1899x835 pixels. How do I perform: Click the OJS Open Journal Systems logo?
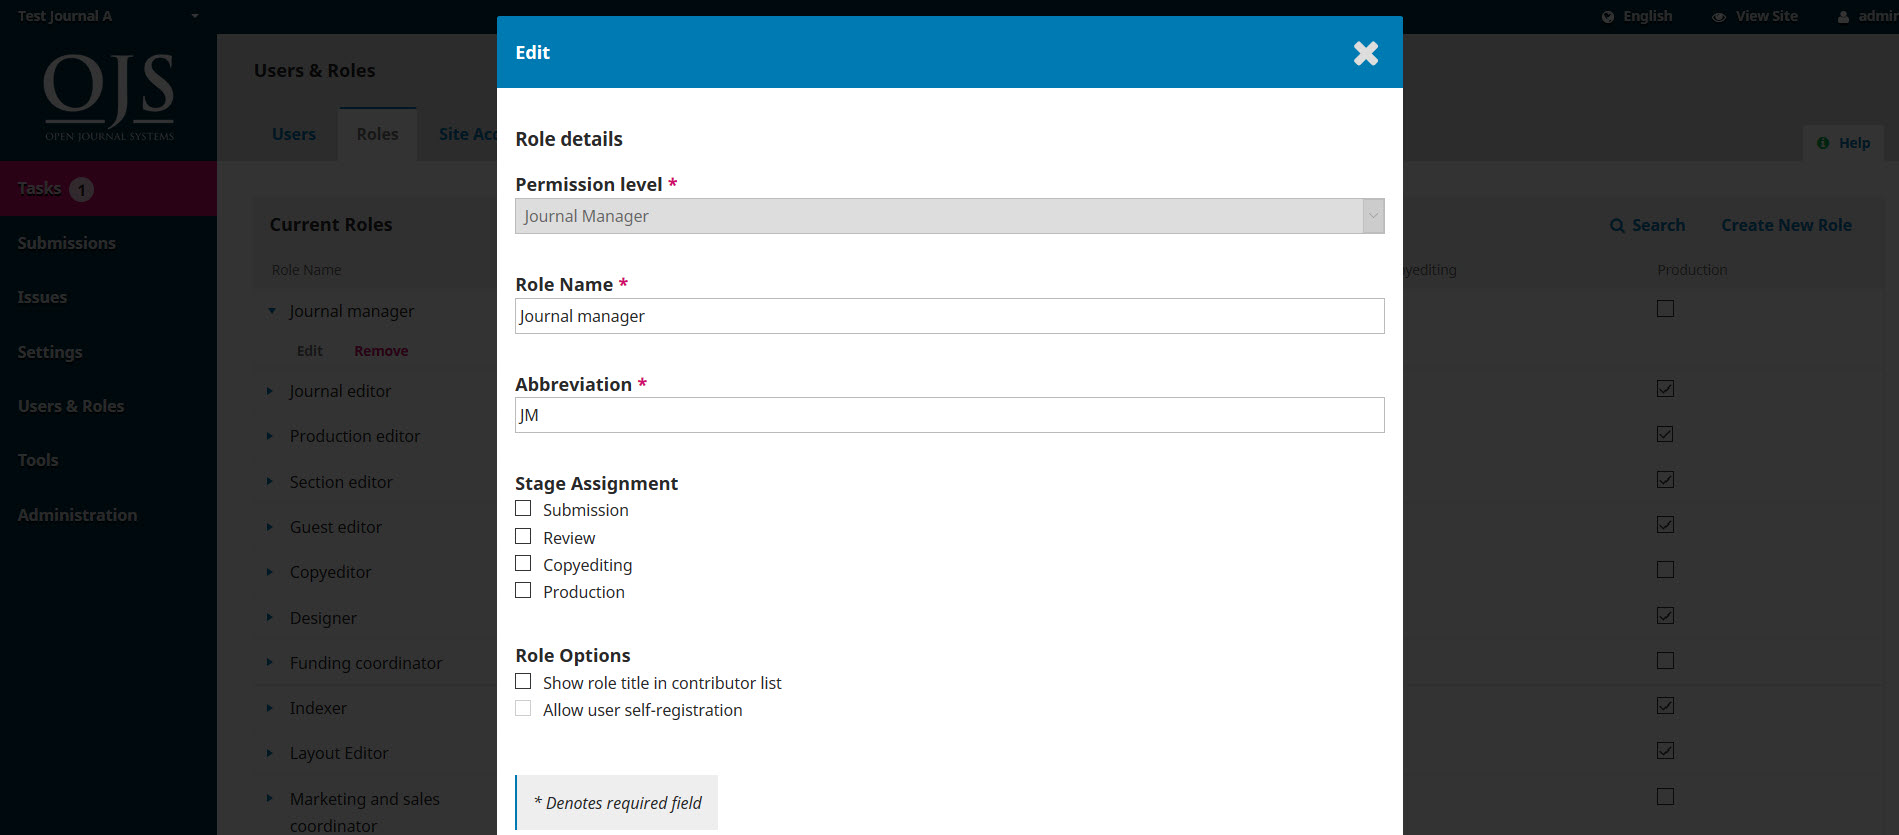[x=109, y=96]
